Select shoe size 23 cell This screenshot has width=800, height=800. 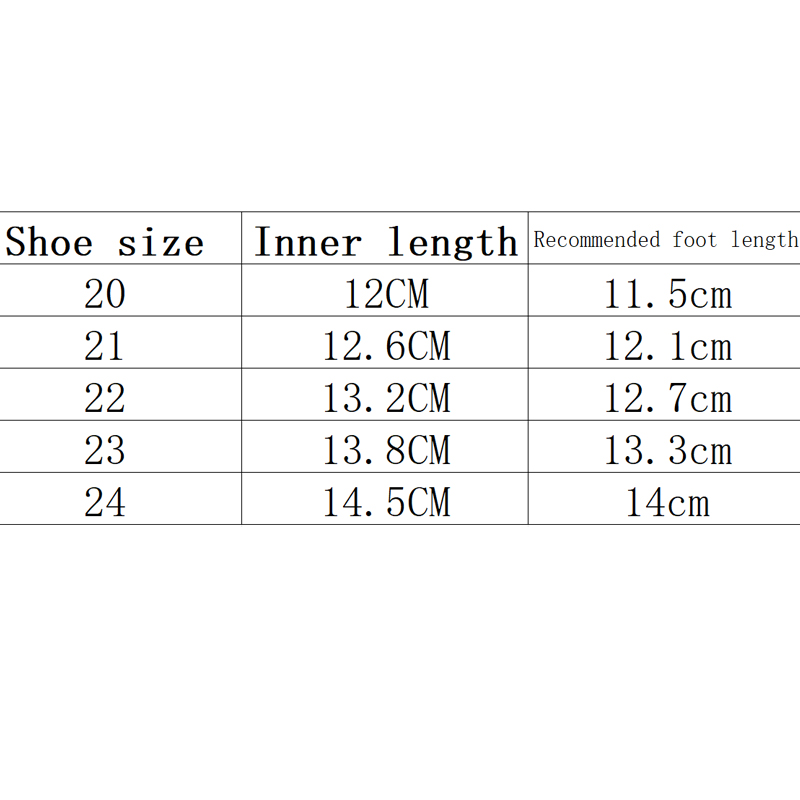(105, 450)
